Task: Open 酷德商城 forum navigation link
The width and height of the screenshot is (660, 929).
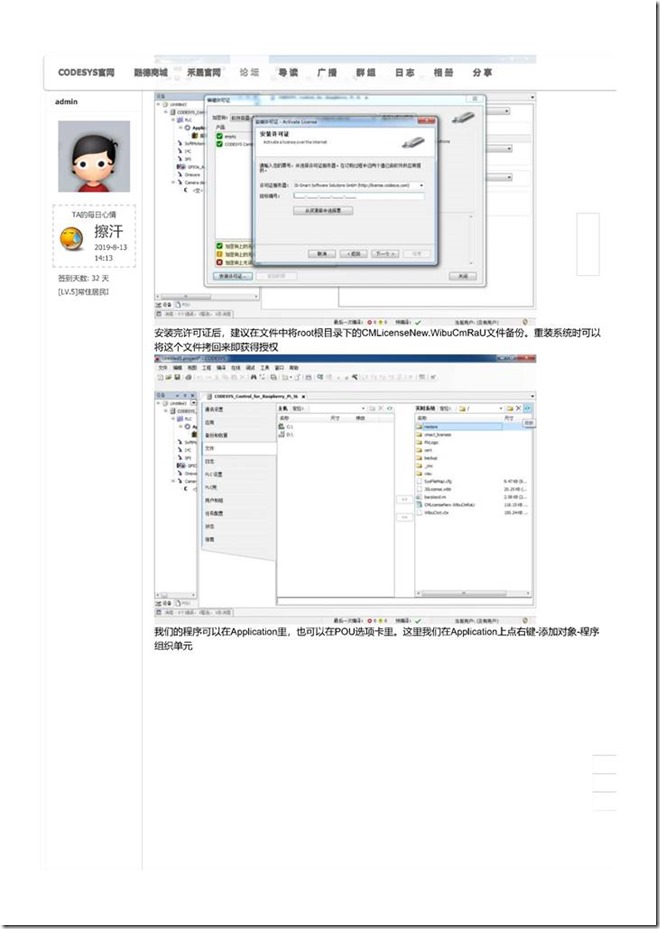Action: click(150, 73)
